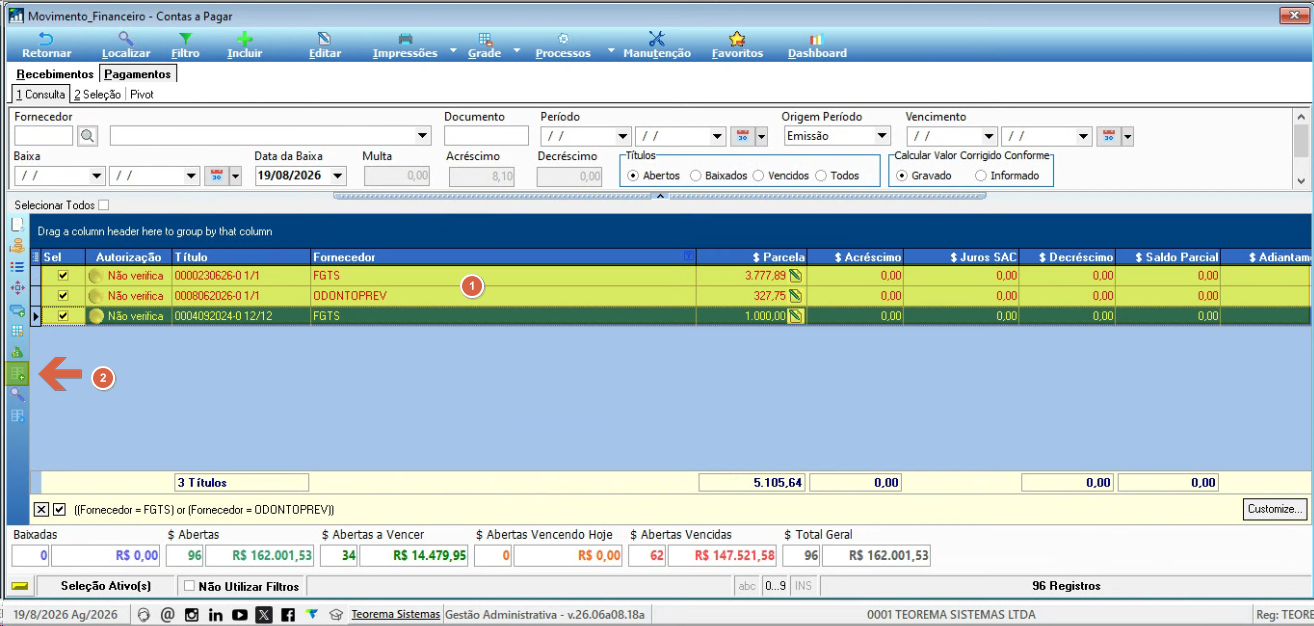Click the bulleted list icon in left sidebar
The width and height of the screenshot is (1314, 626).
pyautogui.click(x=17, y=267)
